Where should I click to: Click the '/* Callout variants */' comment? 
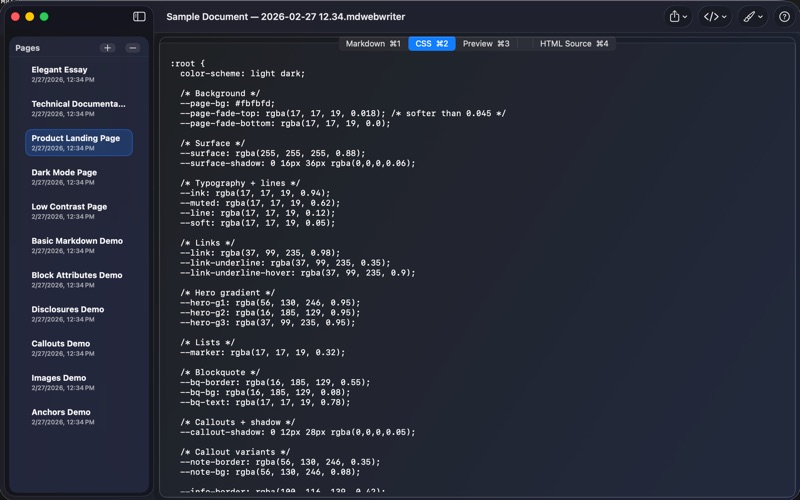[235, 452]
